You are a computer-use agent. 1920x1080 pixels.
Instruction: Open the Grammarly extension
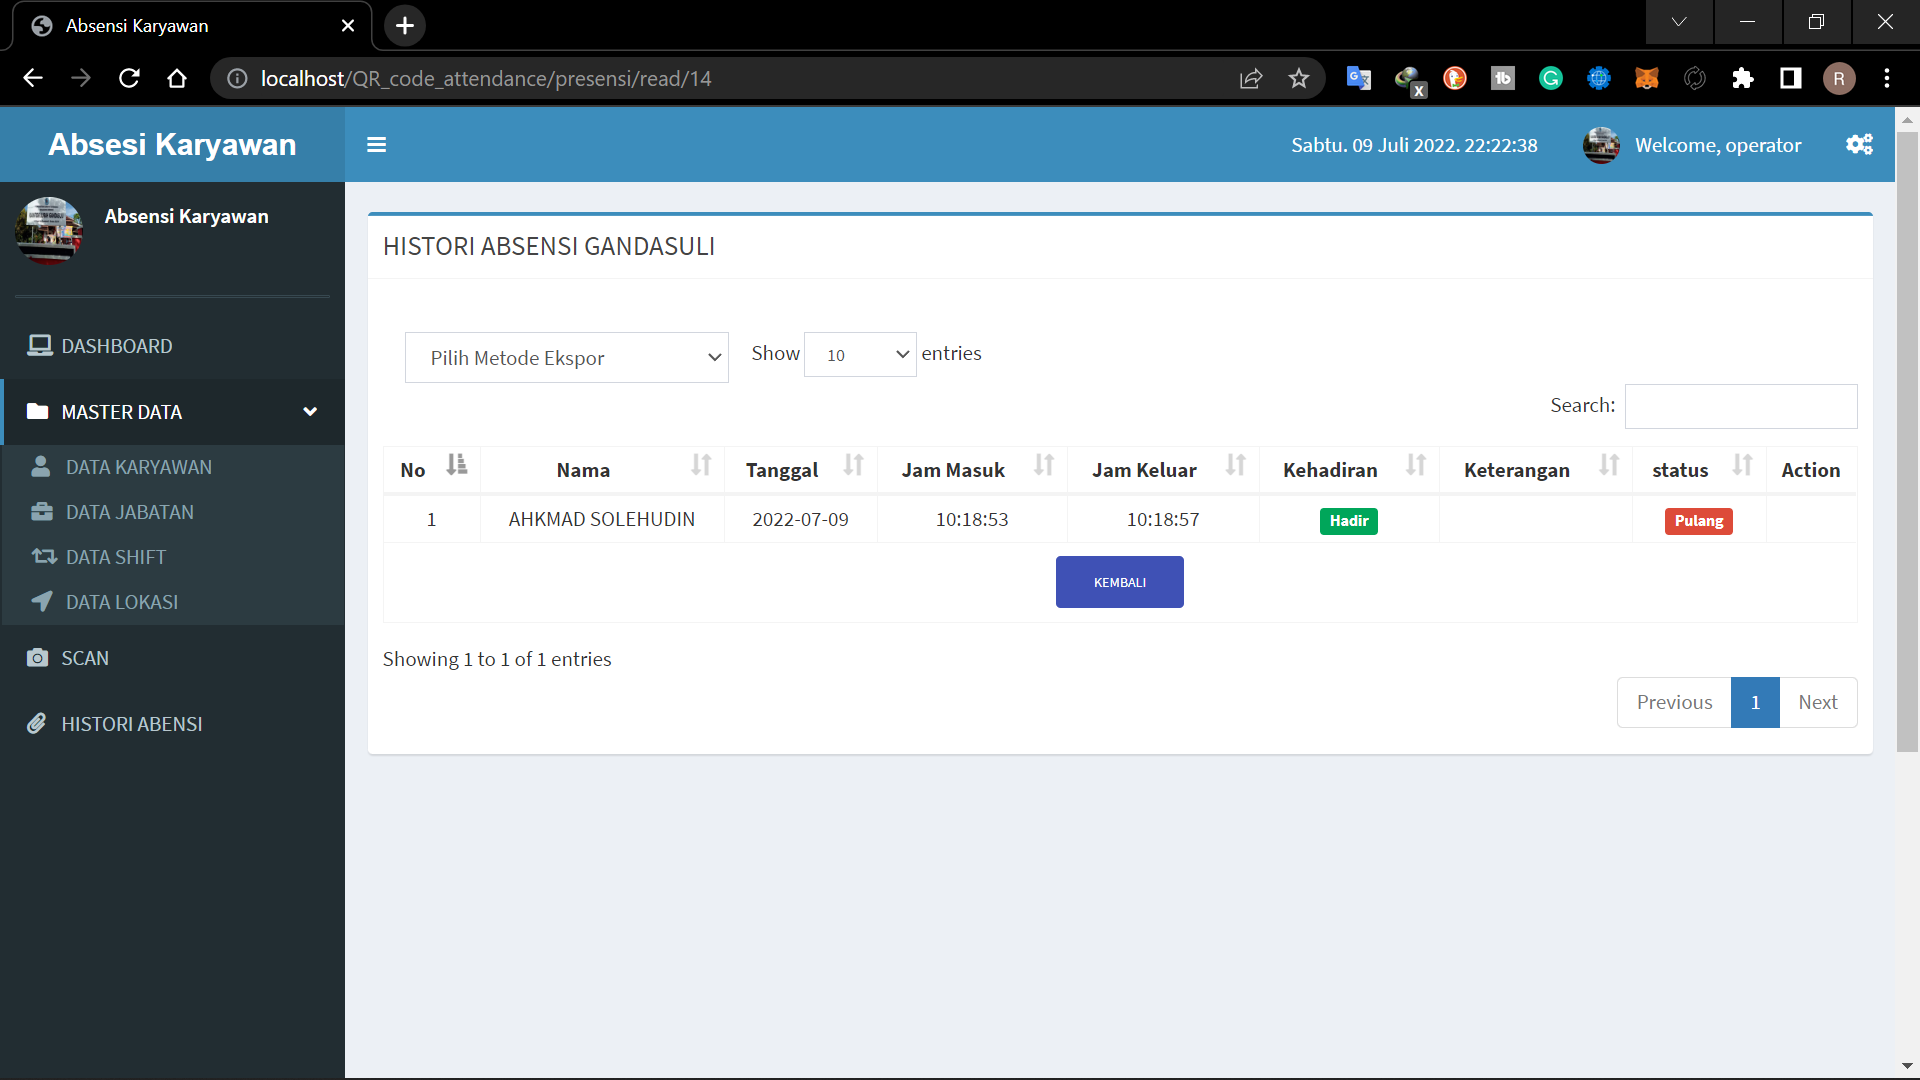click(x=1551, y=78)
